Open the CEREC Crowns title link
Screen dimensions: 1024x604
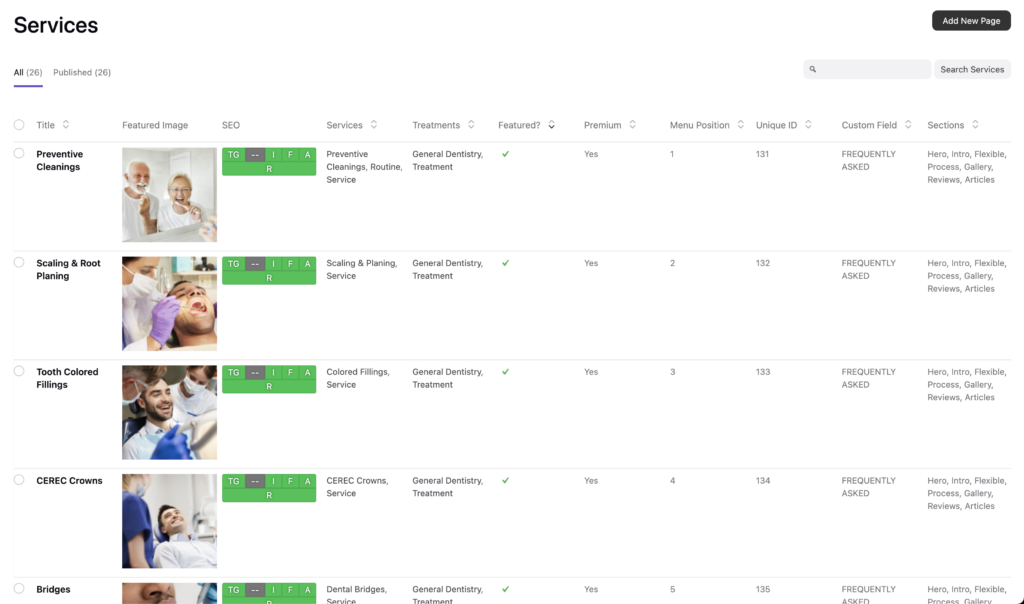[x=69, y=481]
